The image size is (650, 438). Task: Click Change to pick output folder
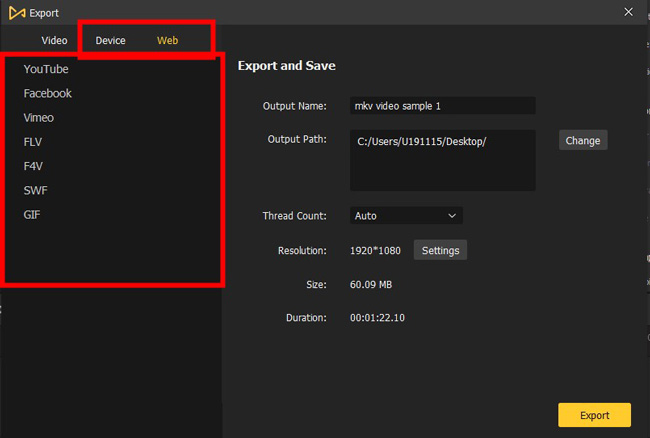(583, 140)
